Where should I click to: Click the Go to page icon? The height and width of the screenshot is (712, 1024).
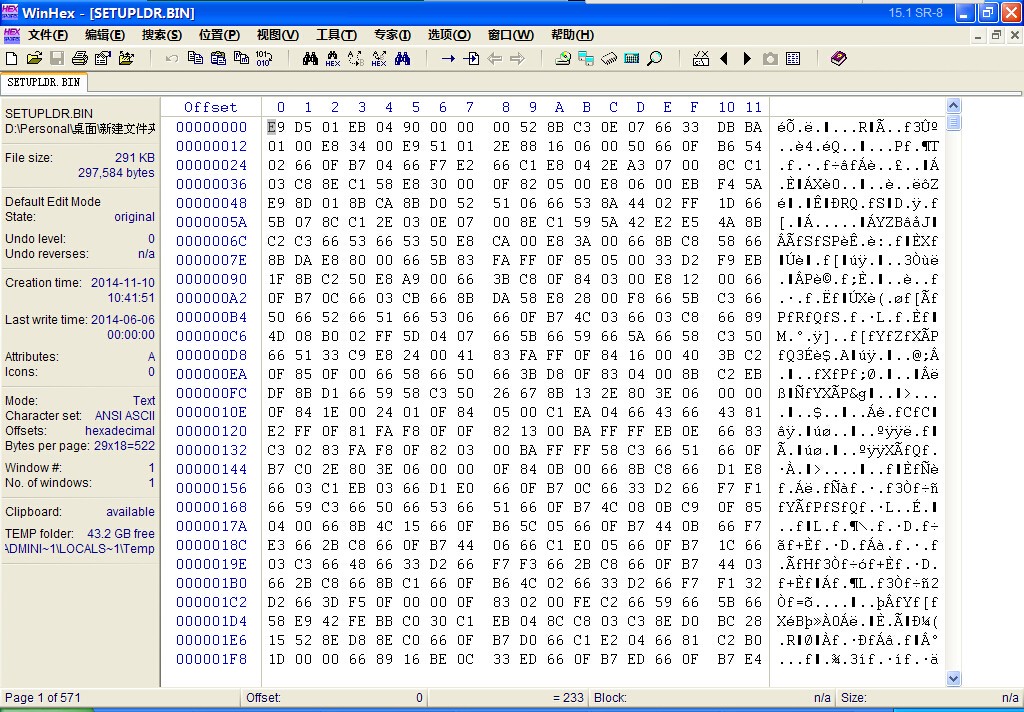(471, 59)
